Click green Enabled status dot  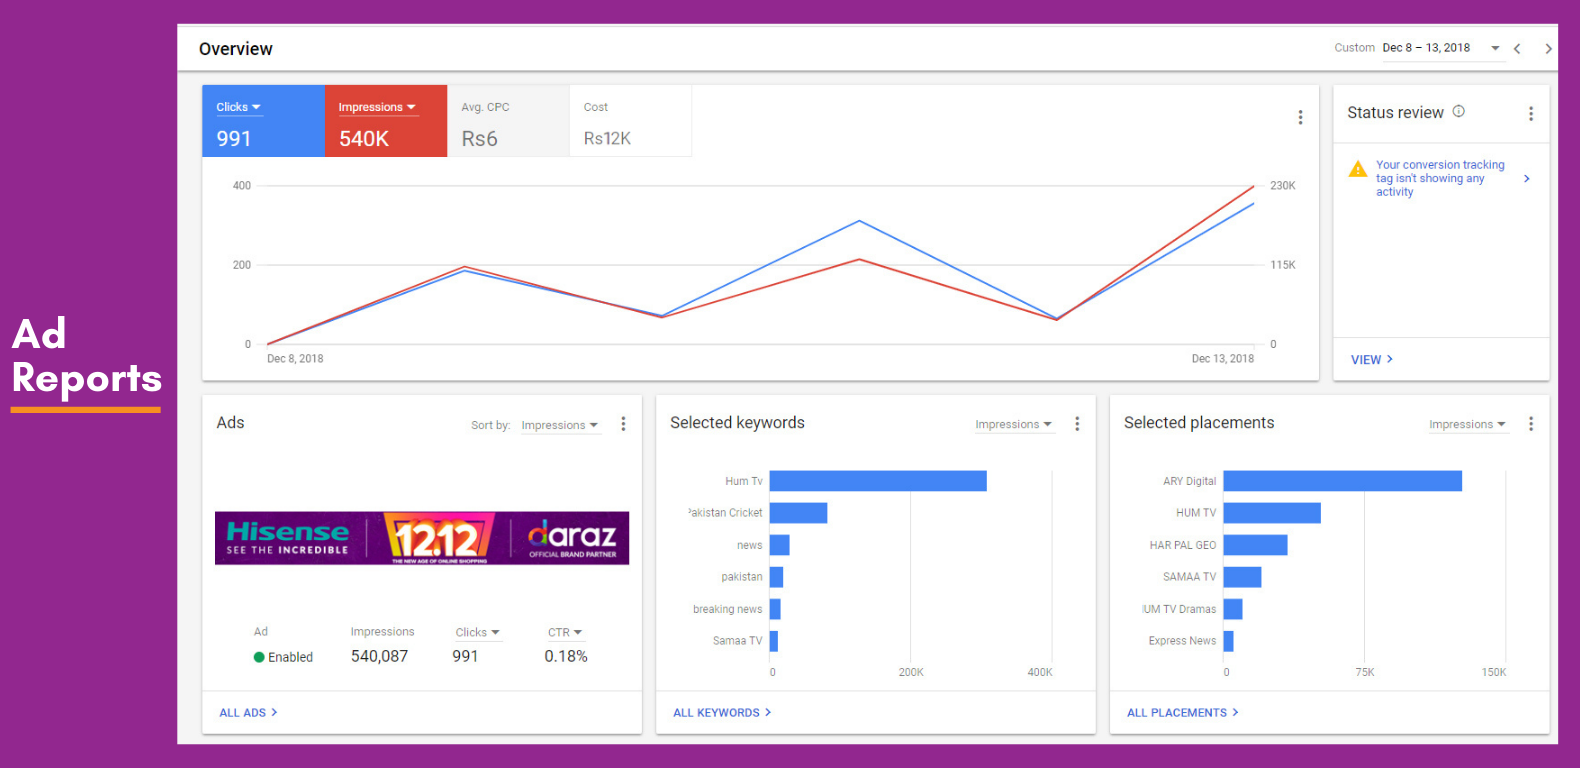point(259,657)
